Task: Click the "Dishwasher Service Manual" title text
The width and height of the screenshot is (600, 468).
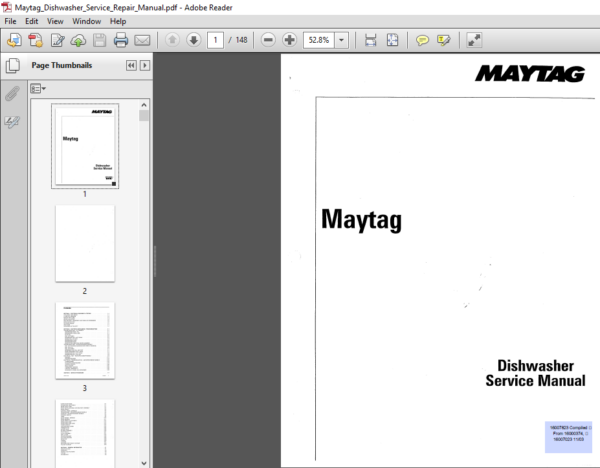Action: tap(535, 373)
